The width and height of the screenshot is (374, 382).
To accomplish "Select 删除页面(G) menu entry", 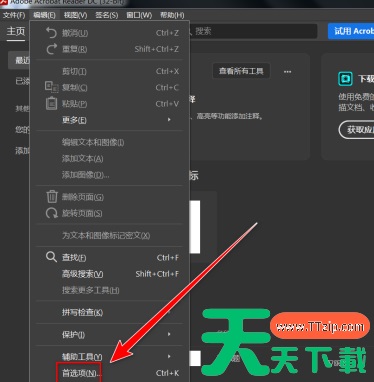I will tap(109, 197).
